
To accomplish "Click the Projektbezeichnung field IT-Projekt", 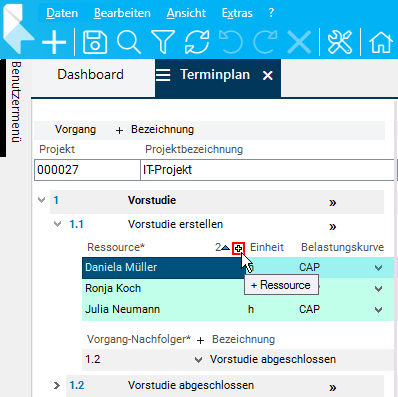I will (268, 170).
